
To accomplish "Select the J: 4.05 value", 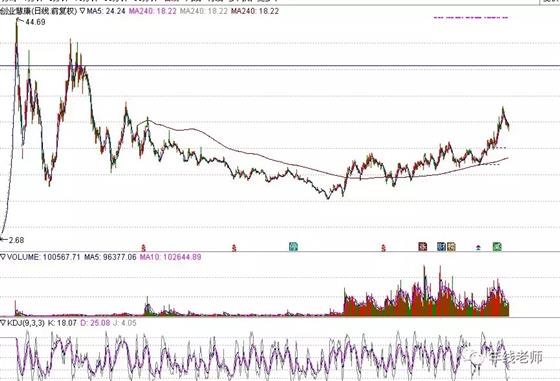I will click(x=124, y=323).
